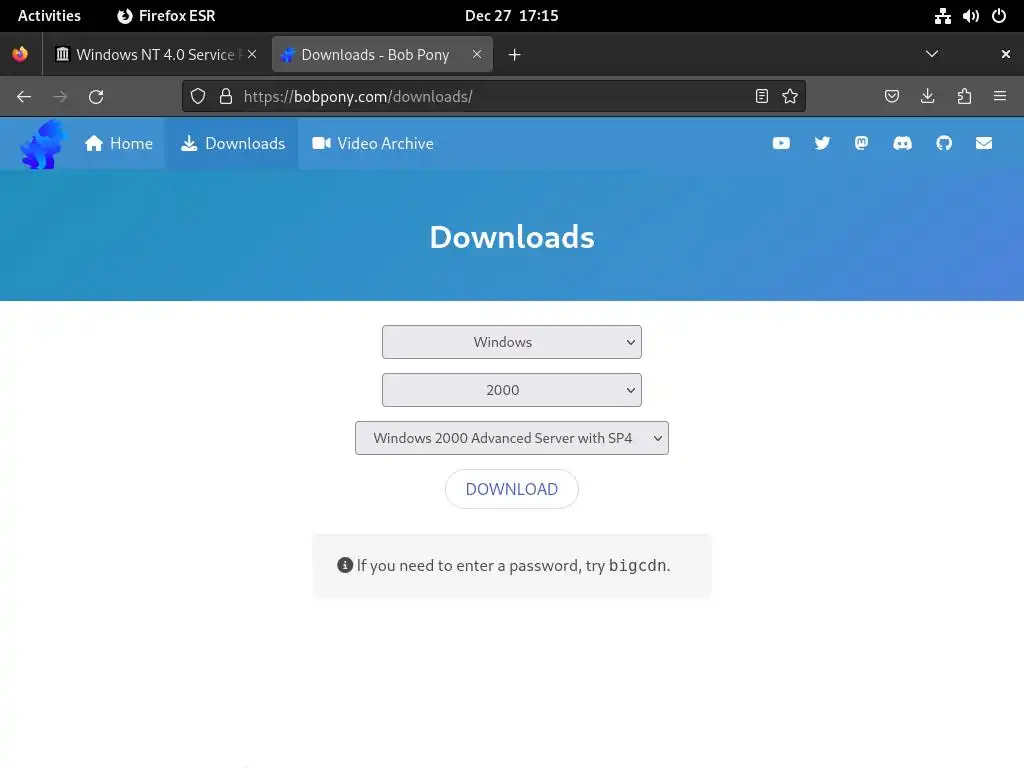This screenshot has width=1024, height=768.
Task: Open the Dec 27 17:15 clock menu
Action: tap(511, 16)
